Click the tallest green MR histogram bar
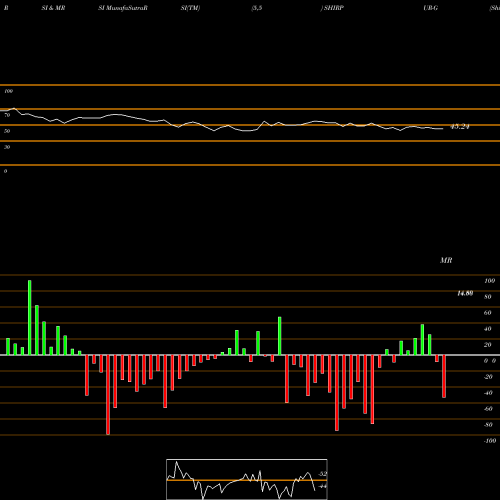 point(30,317)
